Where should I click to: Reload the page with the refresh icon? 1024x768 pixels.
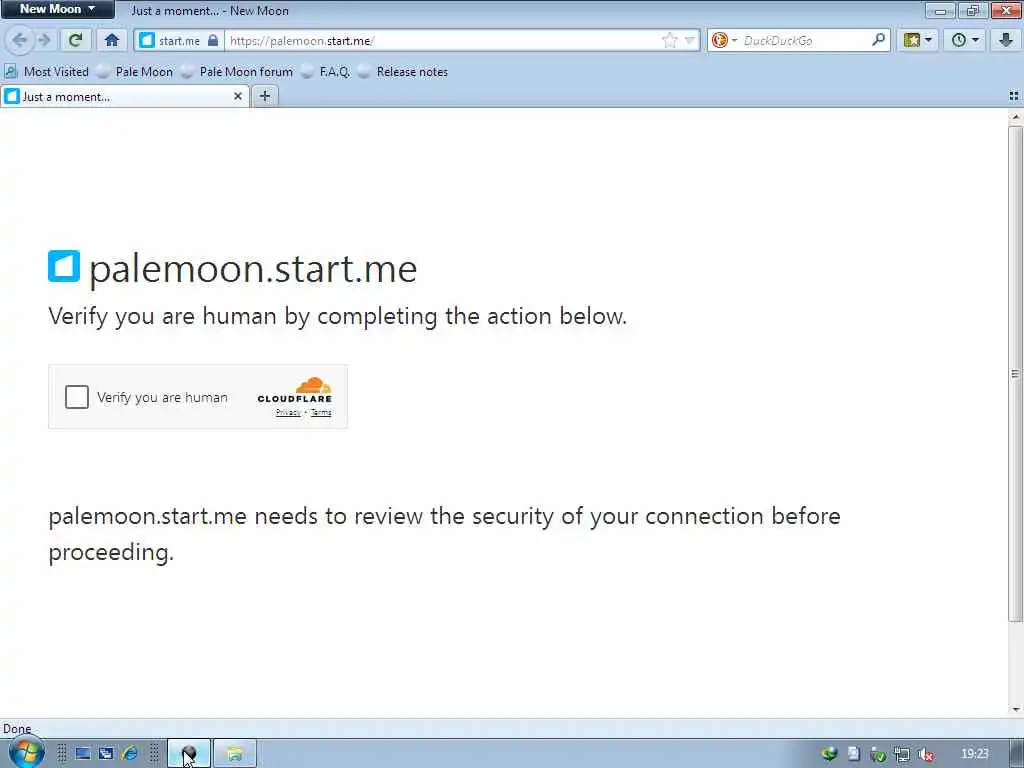point(75,40)
